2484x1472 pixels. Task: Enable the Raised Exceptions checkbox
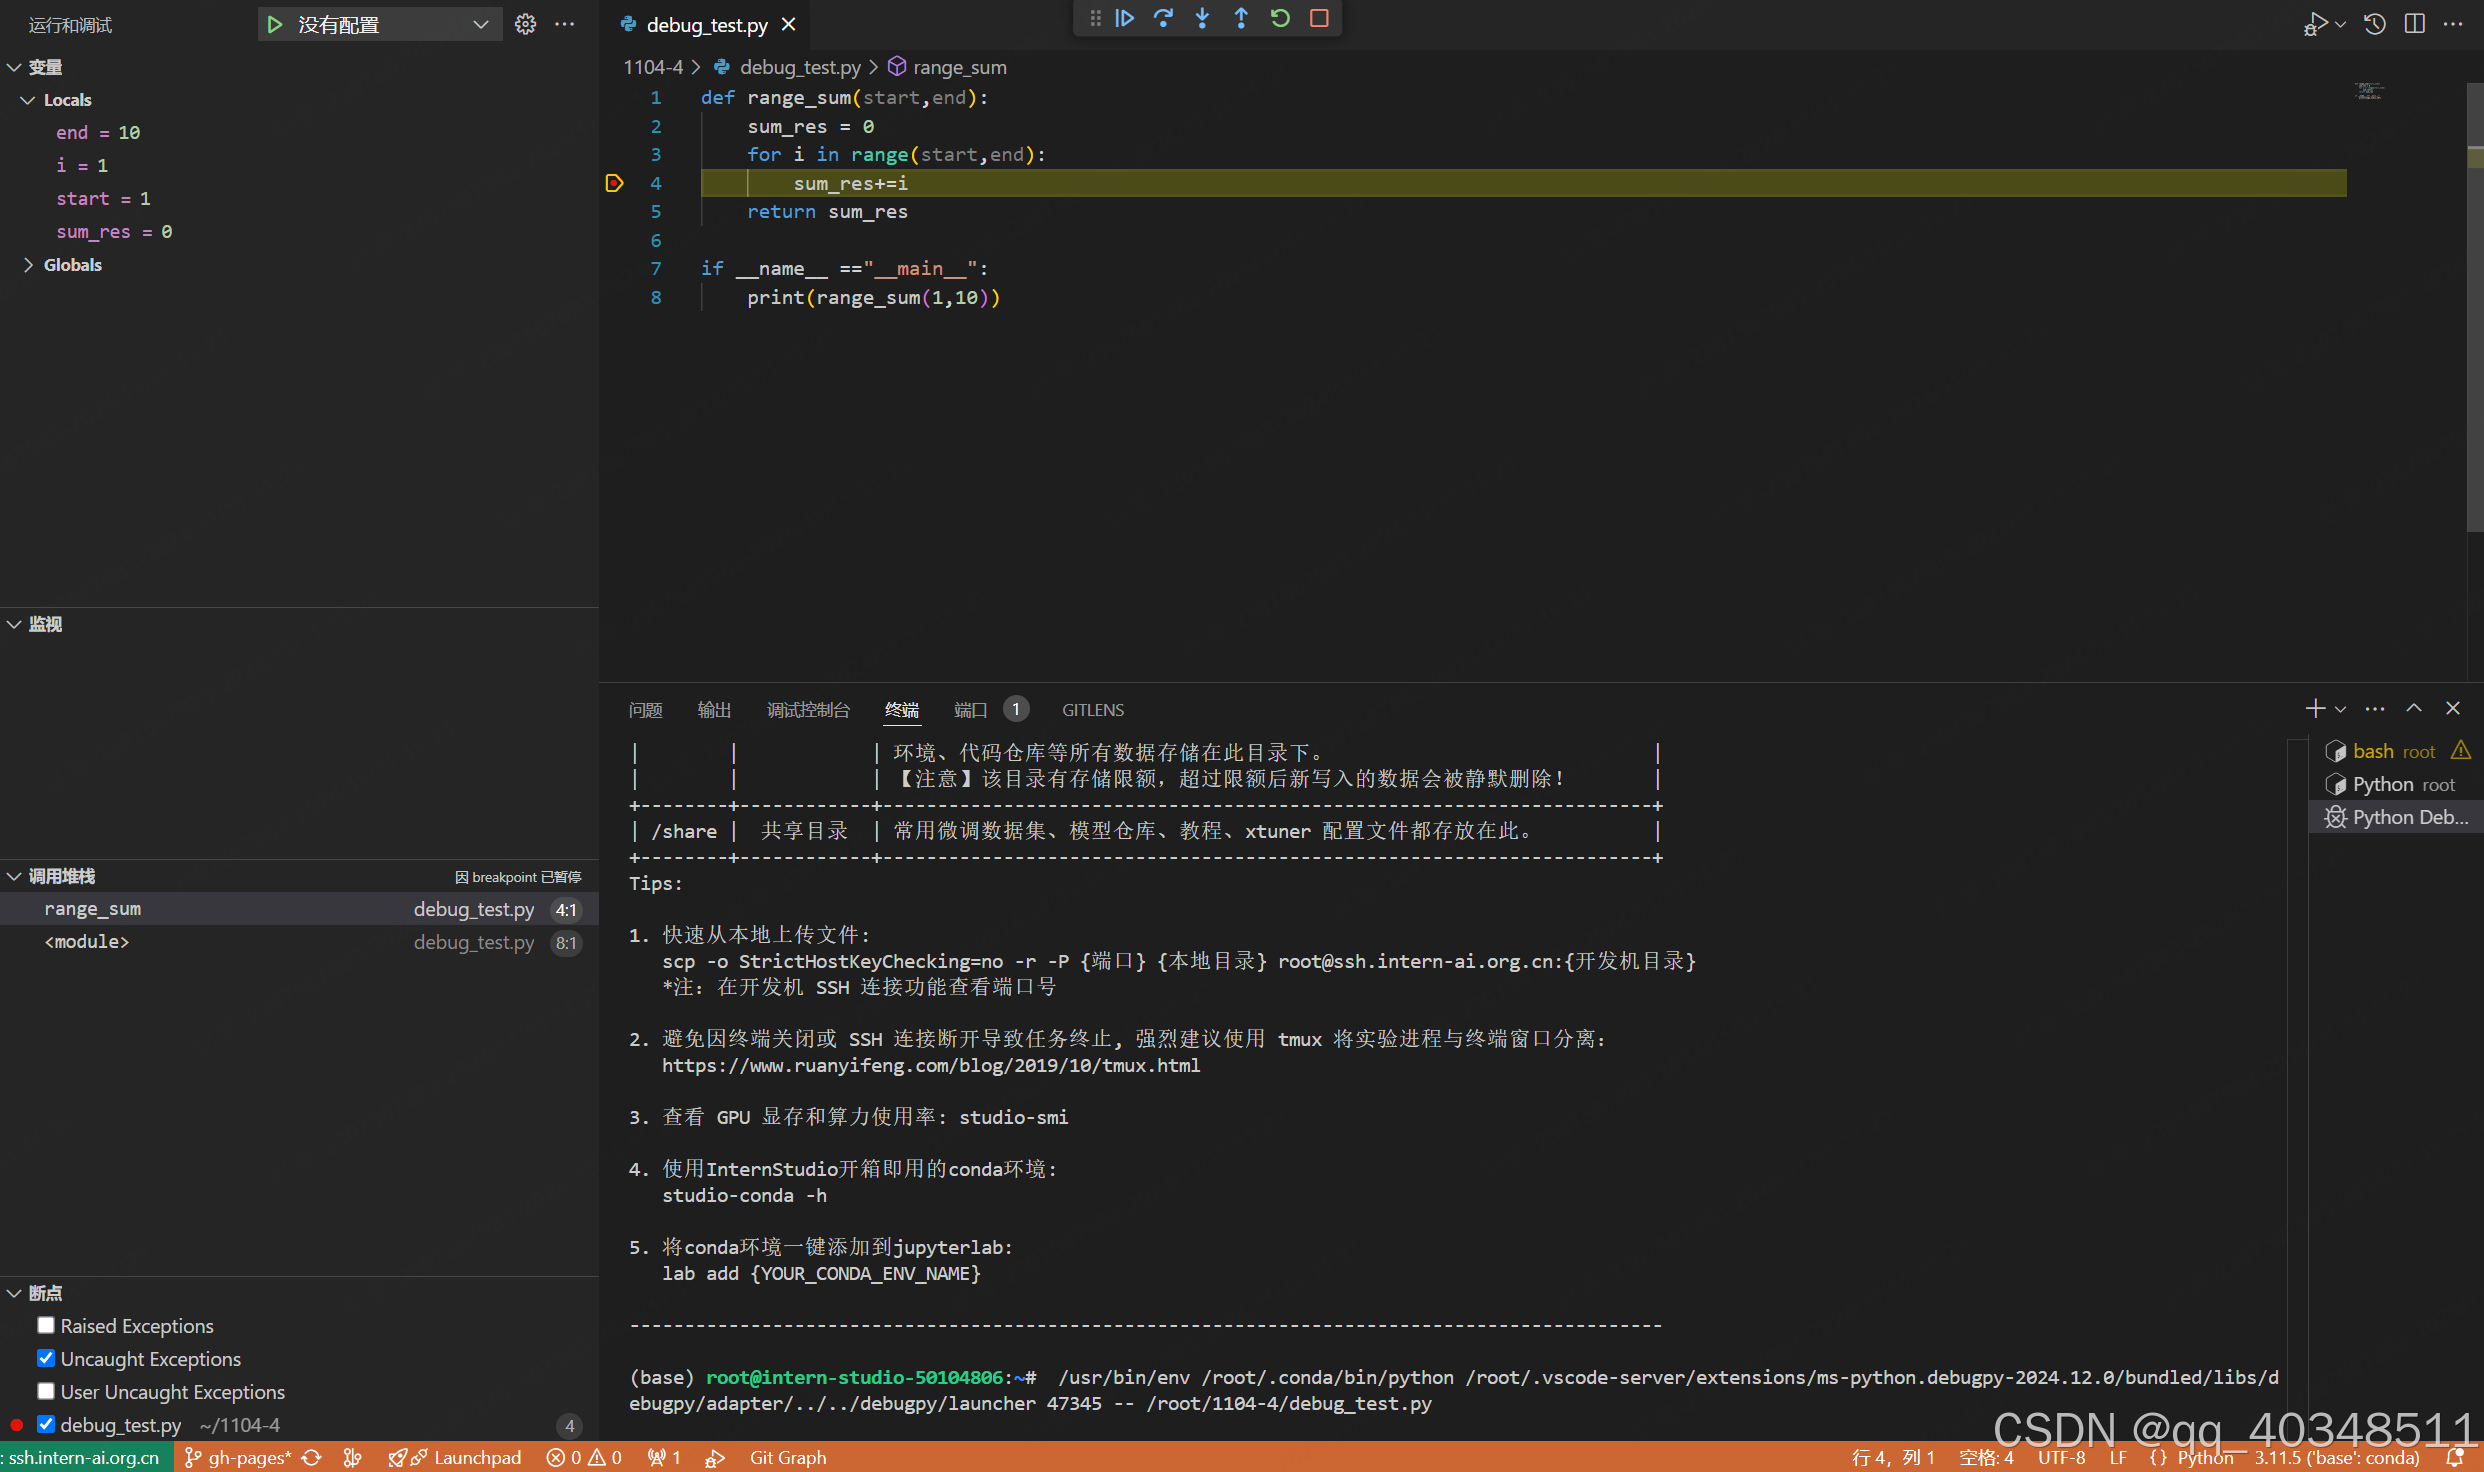pos(46,1325)
